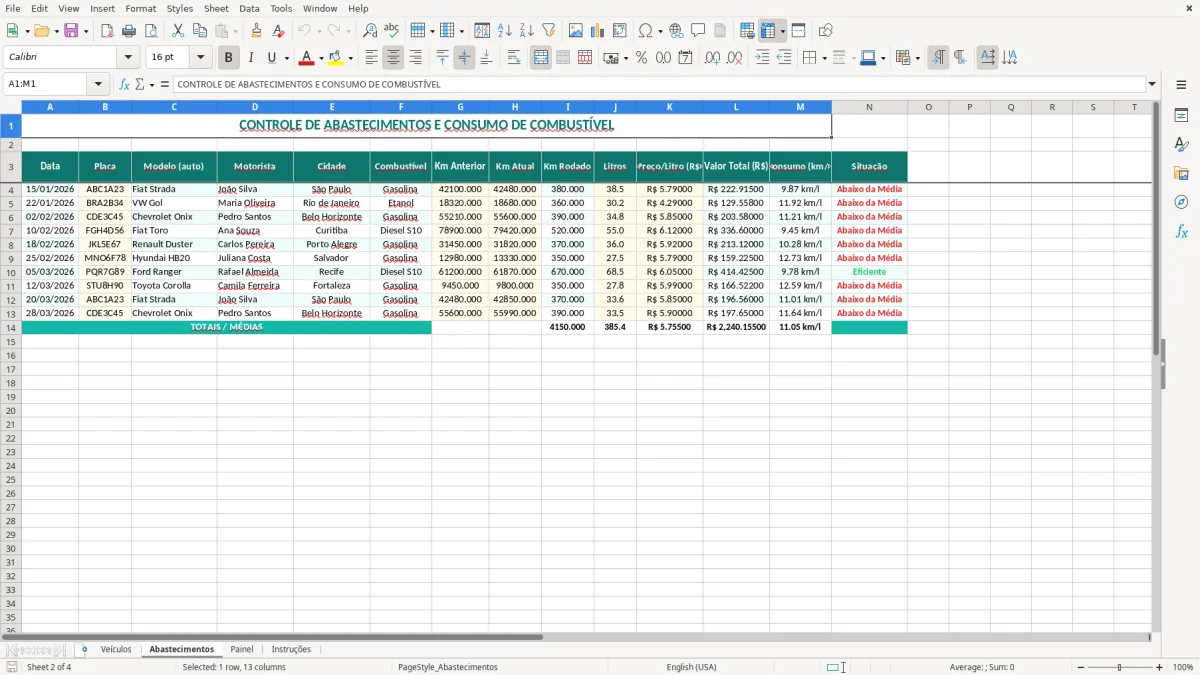Click the Situação column header cell
Image resolution: width=1200 pixels, height=675 pixels.
869,167
